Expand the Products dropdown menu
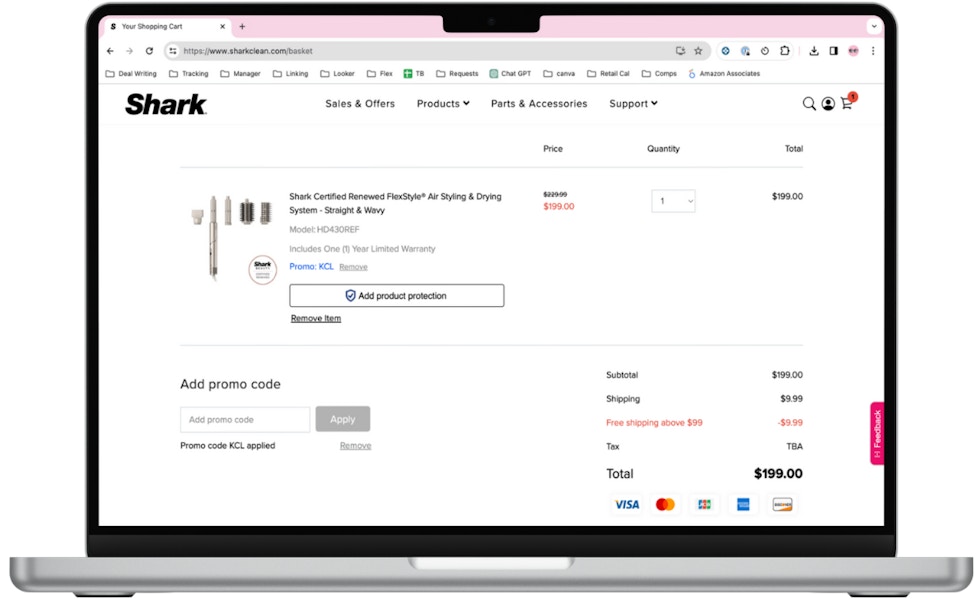The width and height of the screenshot is (980, 600). [443, 104]
